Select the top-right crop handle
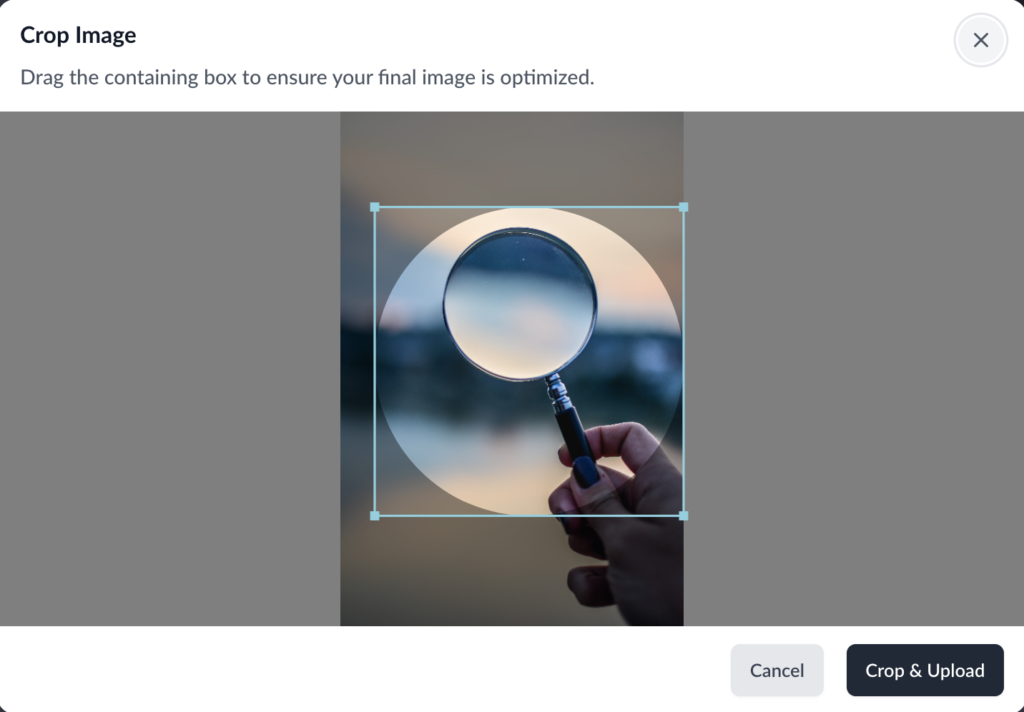The width and height of the screenshot is (1024, 712). (x=683, y=207)
